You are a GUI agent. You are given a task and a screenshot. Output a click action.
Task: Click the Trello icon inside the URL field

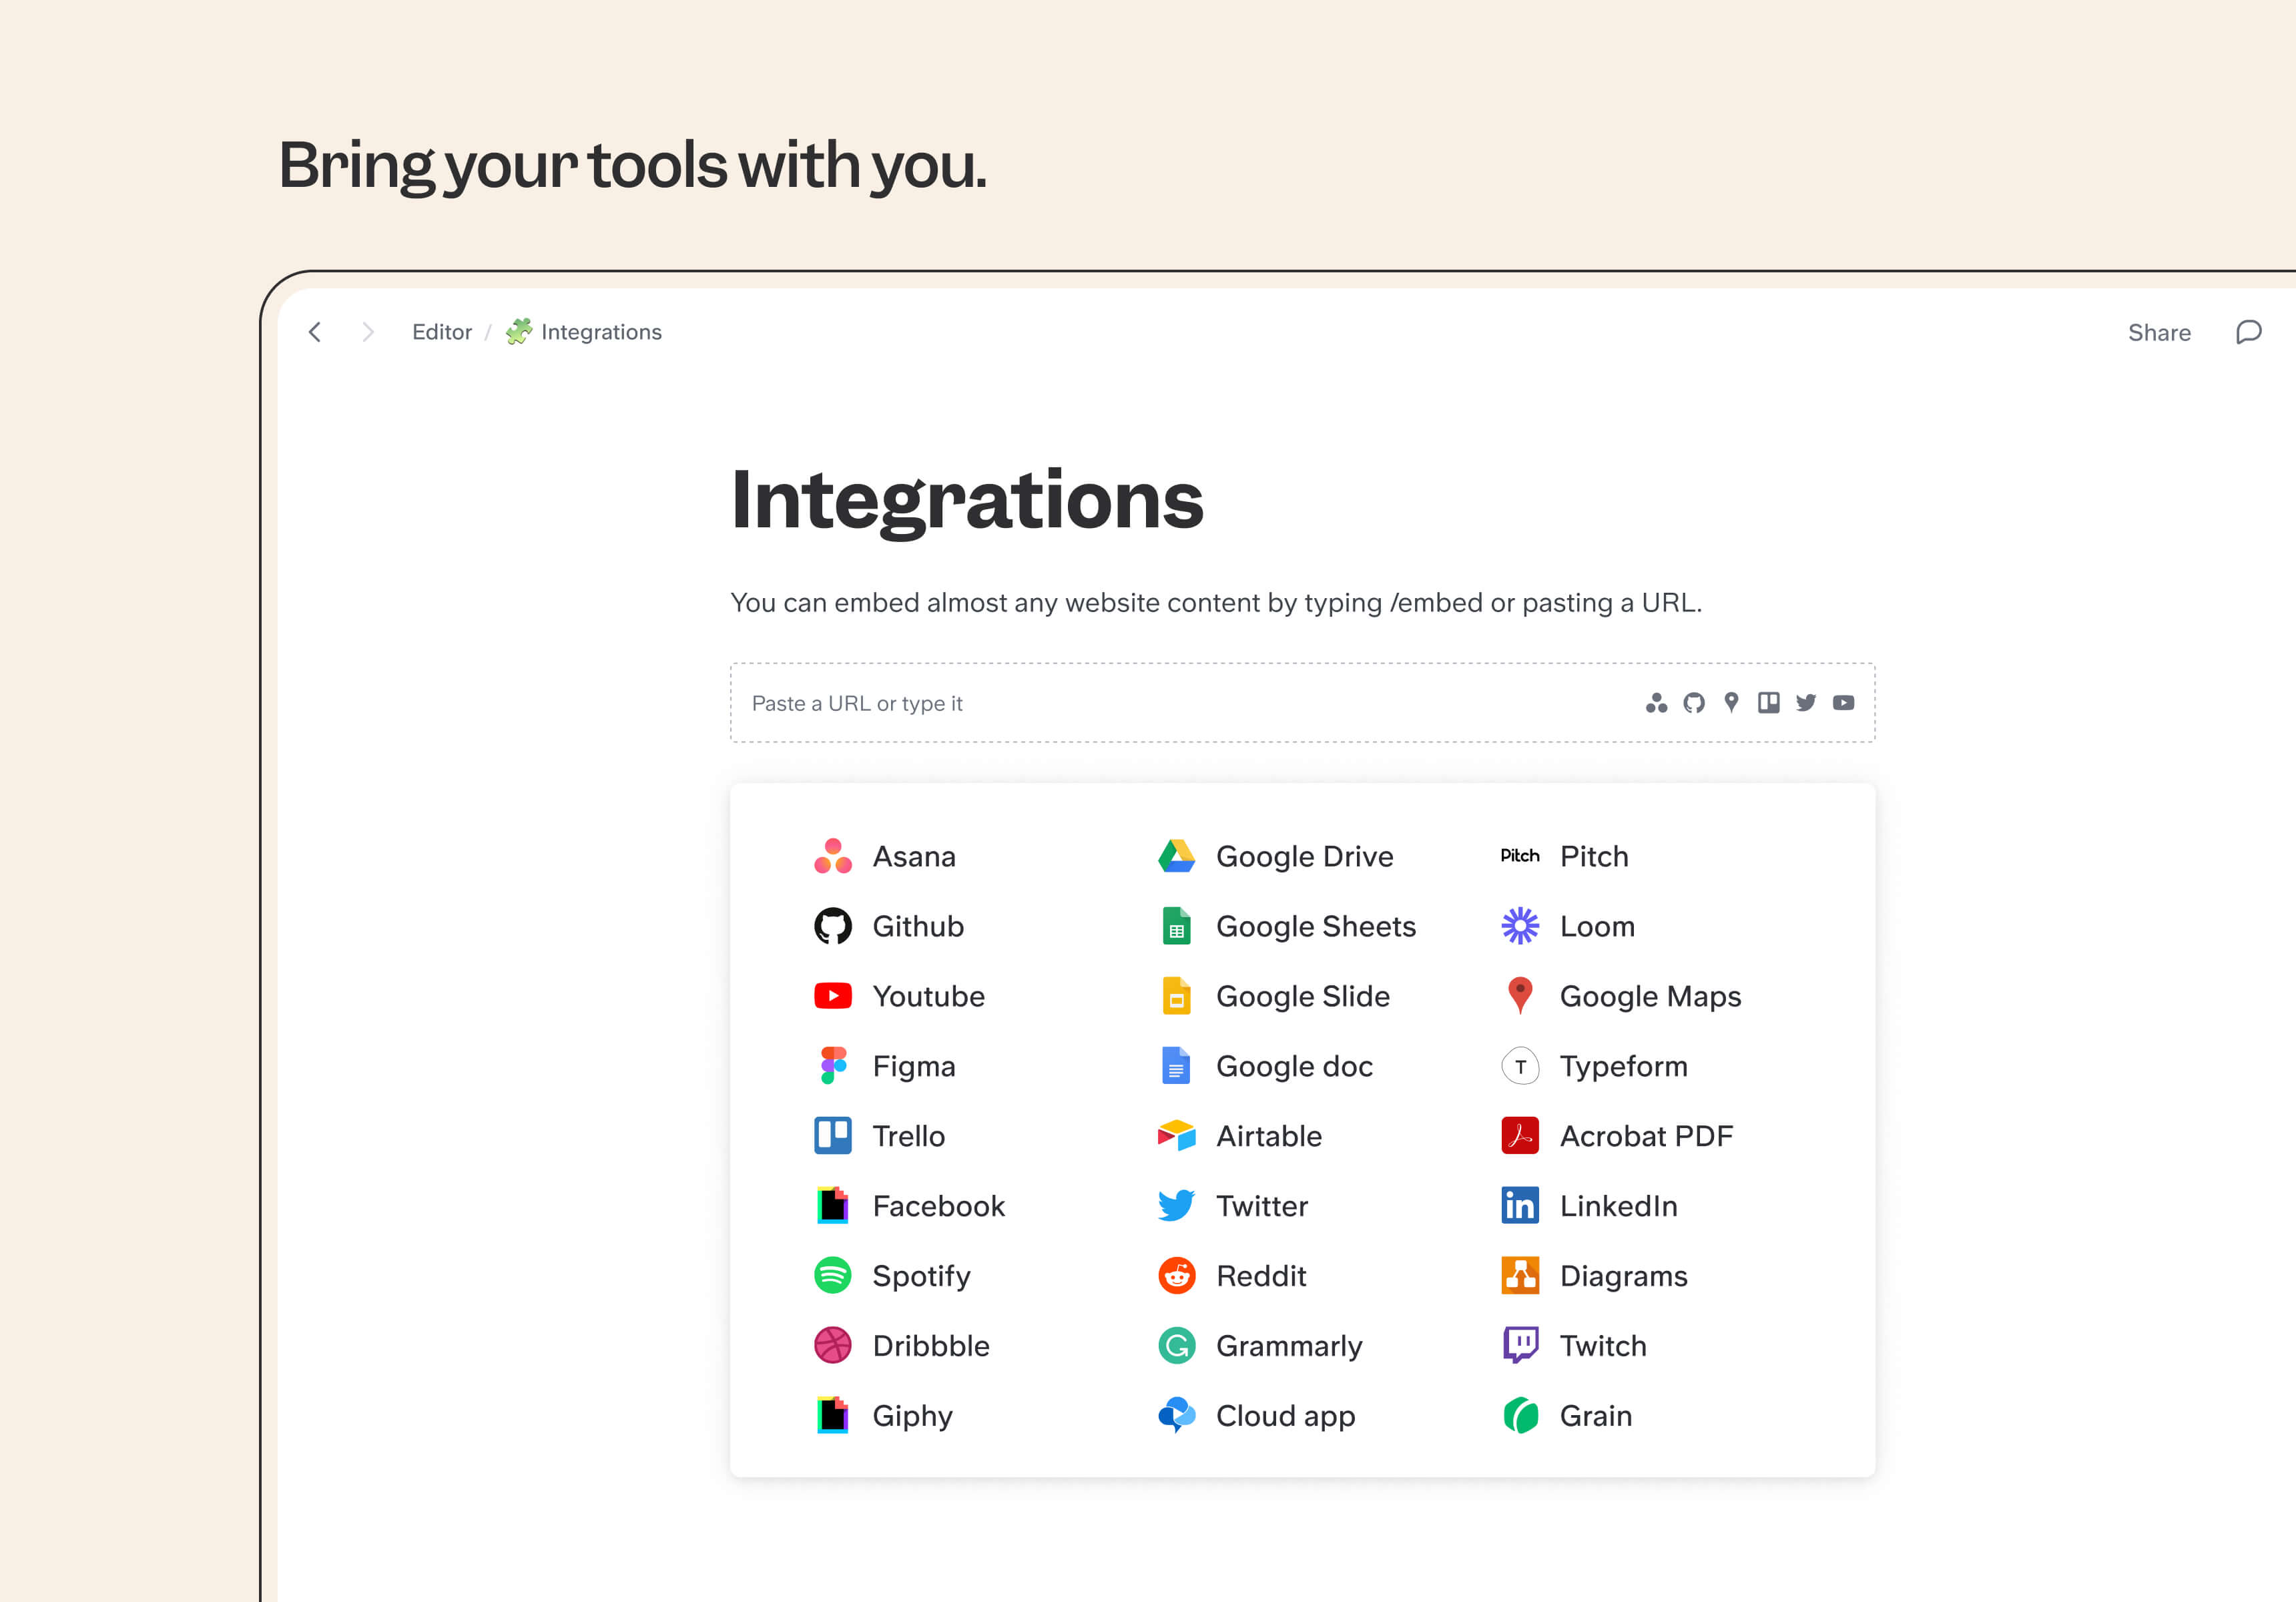coord(1769,703)
